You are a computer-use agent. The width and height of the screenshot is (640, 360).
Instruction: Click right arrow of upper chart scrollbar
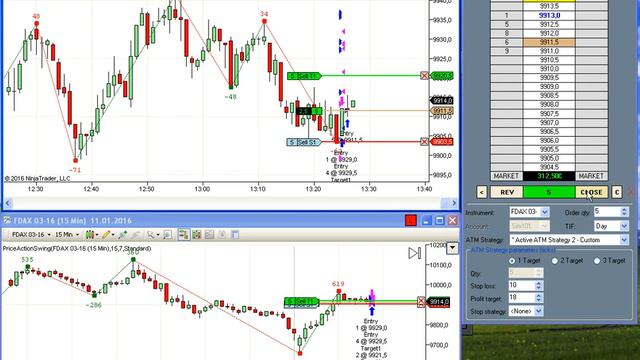pos(454,203)
